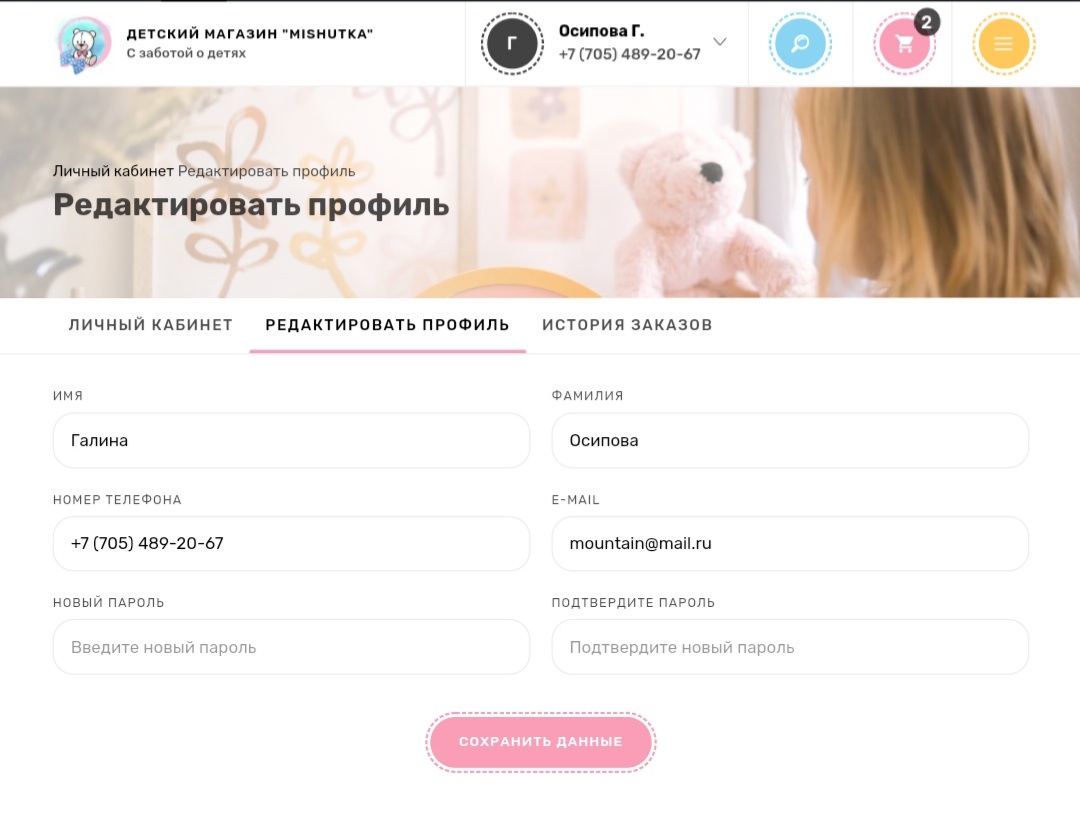Open the История заказов tab
Image resolution: width=1080 pixels, height=834 pixels.
tap(627, 325)
